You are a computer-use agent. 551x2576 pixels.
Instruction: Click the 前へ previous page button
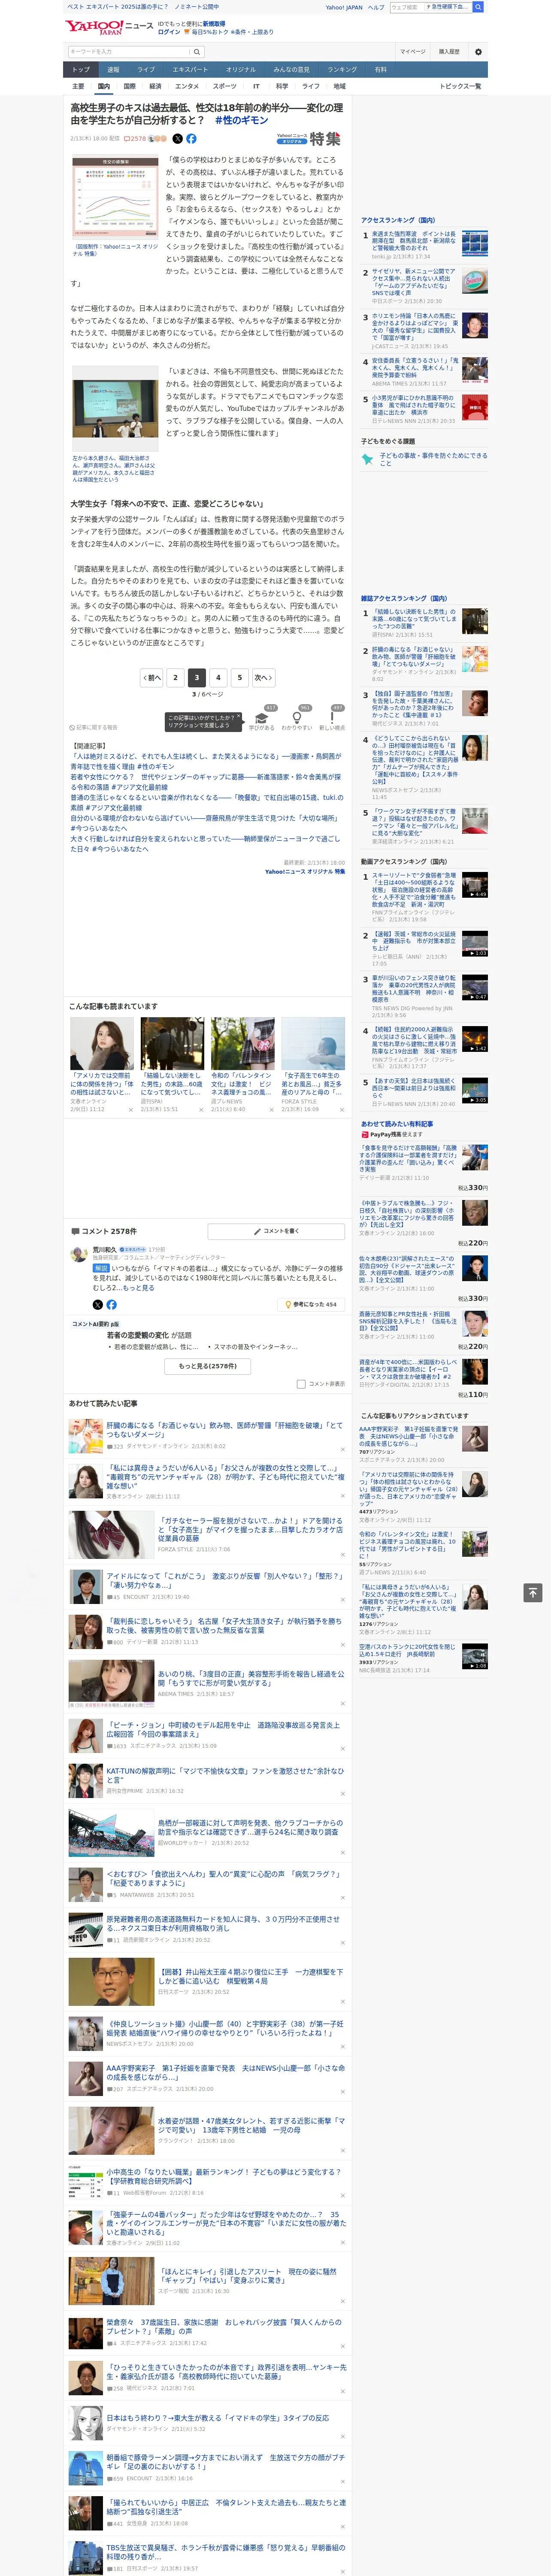(152, 677)
